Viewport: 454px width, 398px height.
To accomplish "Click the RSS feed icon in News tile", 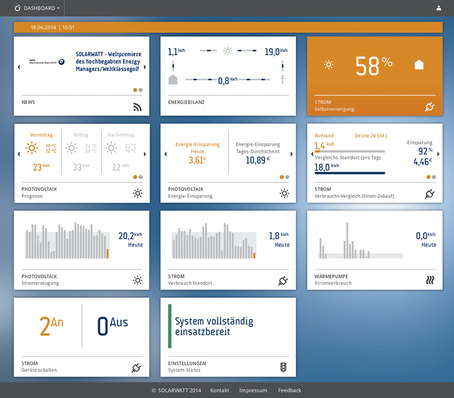I will click(x=137, y=107).
